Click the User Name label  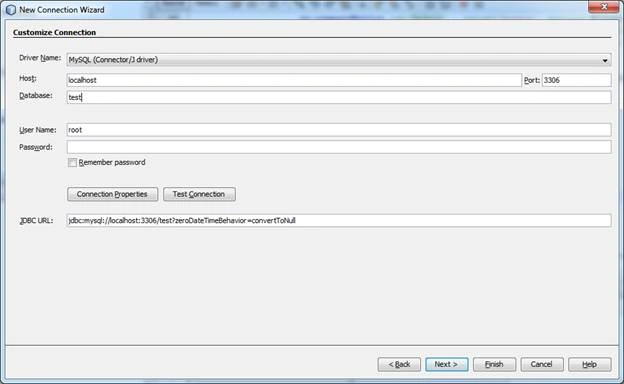click(x=38, y=130)
